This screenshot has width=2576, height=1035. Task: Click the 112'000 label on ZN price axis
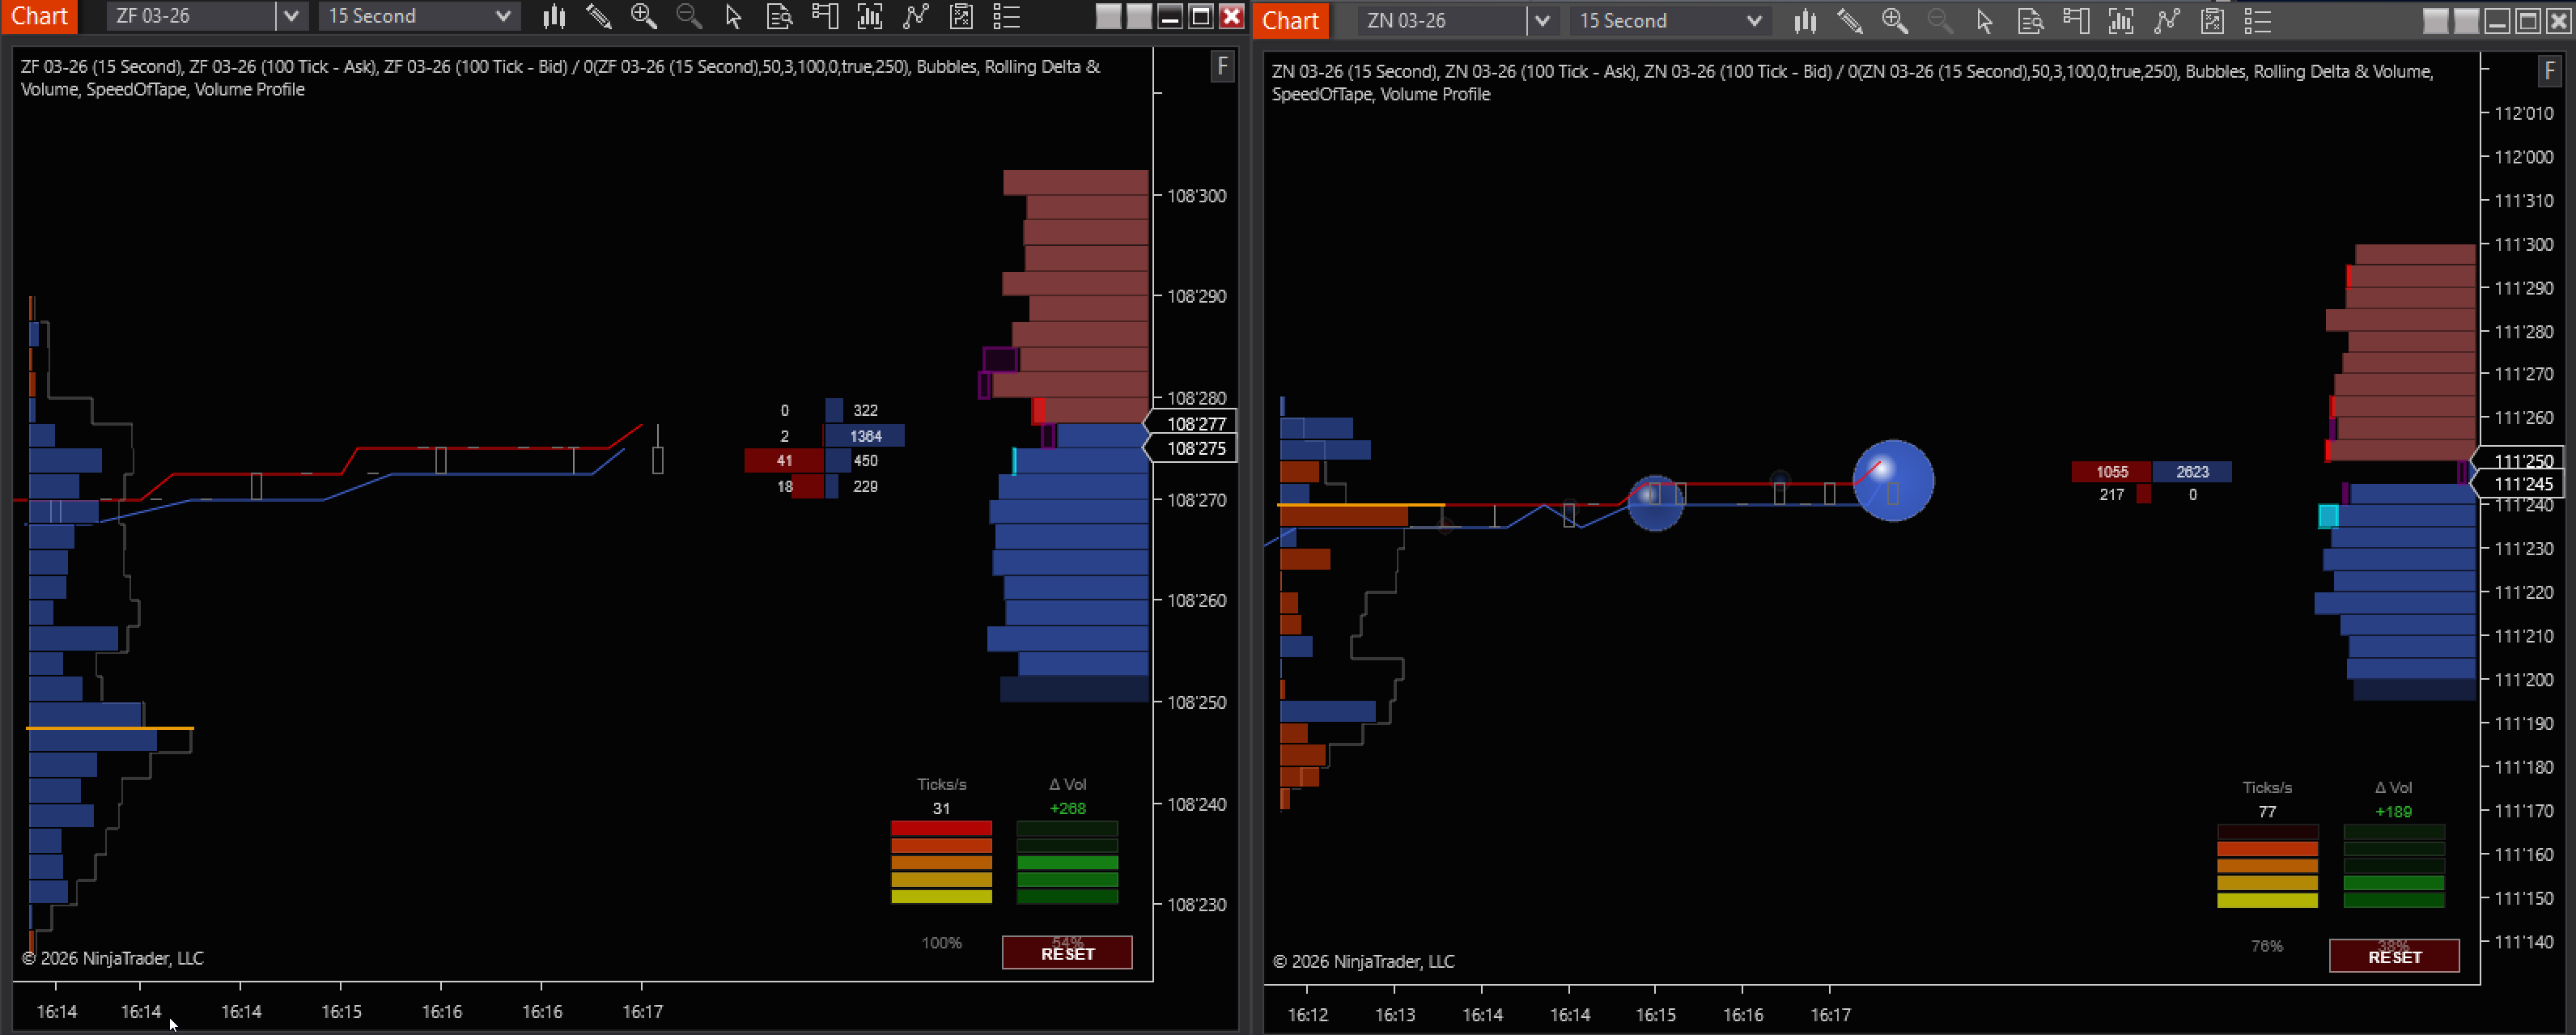pyautogui.click(x=2523, y=157)
